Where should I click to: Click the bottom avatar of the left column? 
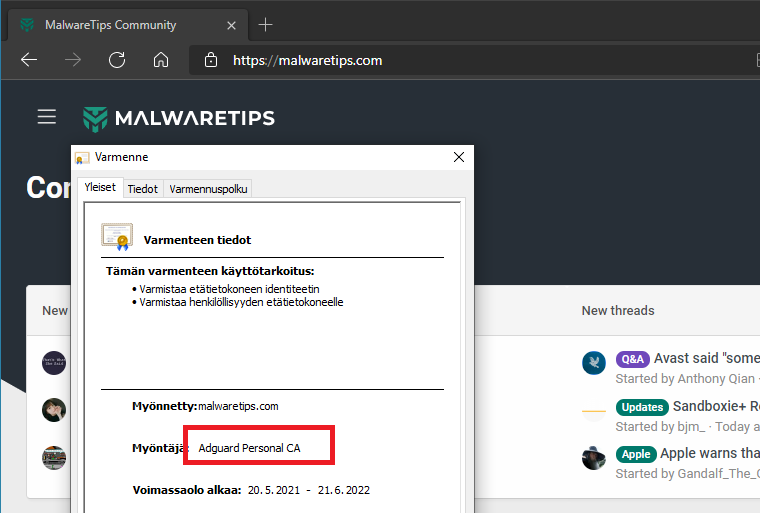[x=54, y=458]
